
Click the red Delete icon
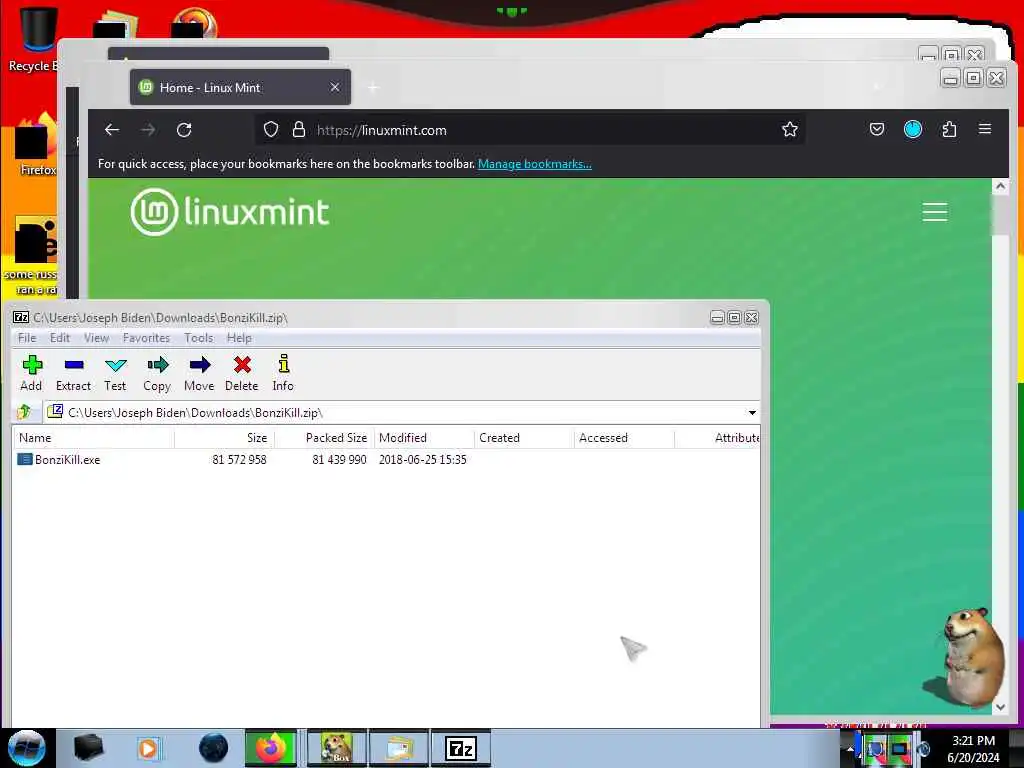[x=242, y=373]
